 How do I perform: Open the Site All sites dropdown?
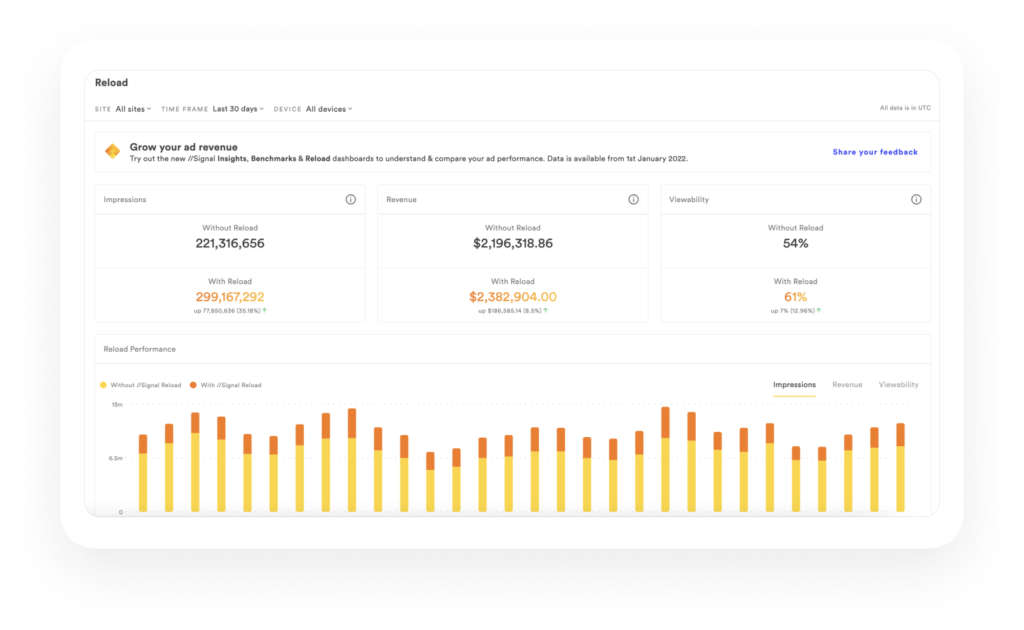pos(133,109)
